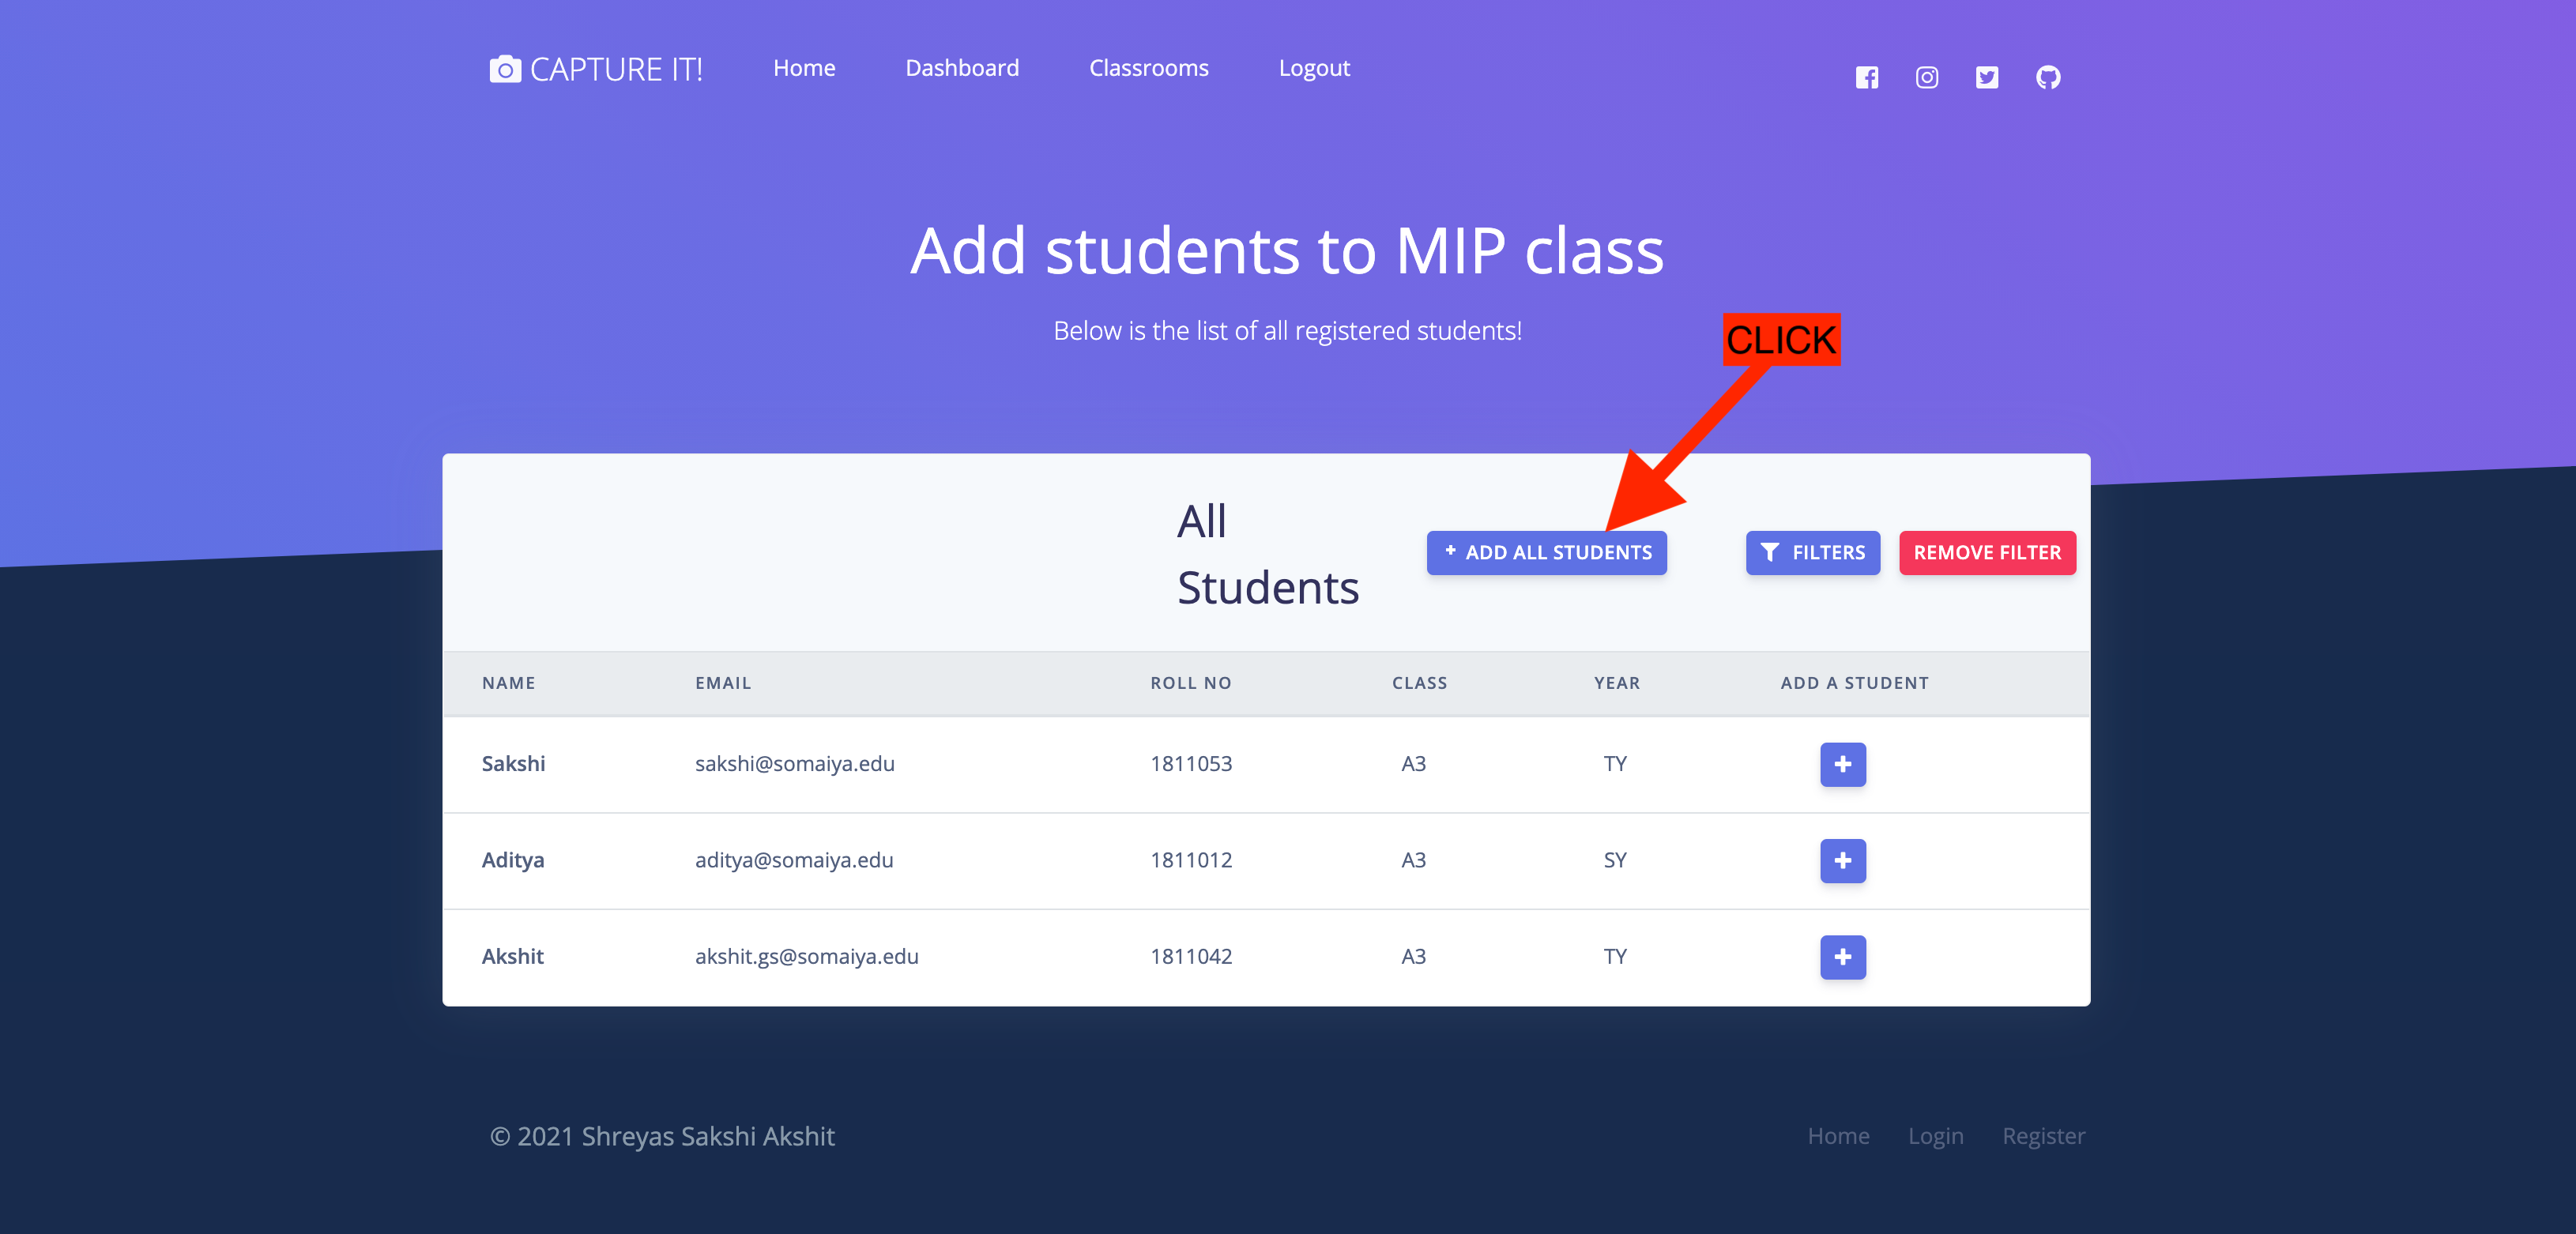
Task: Open the footer Login link
Action: pyautogui.click(x=1935, y=1136)
